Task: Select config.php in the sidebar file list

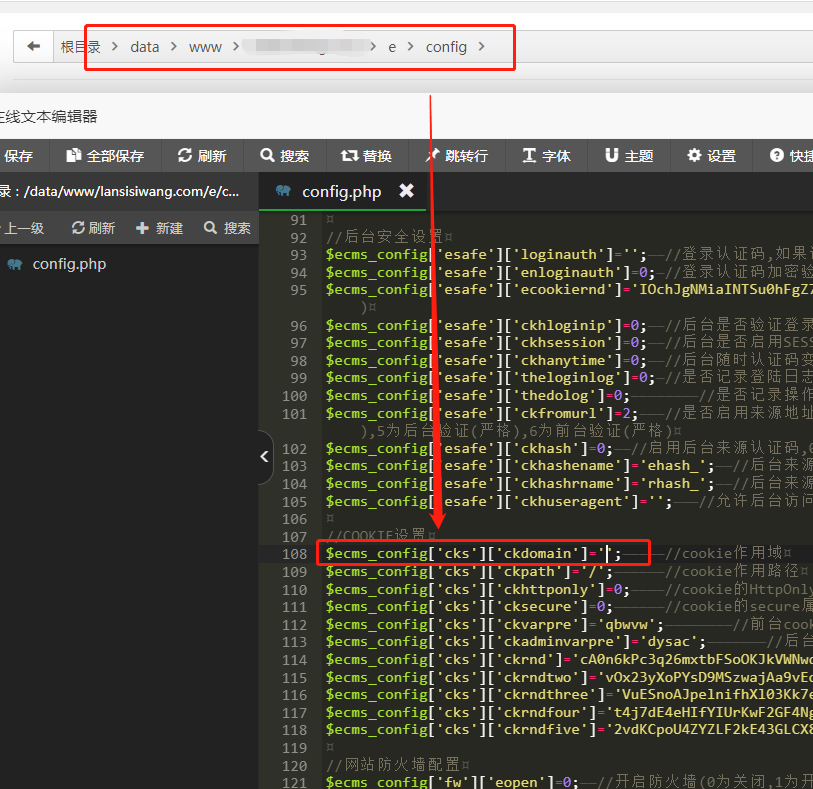Action: pos(68,264)
